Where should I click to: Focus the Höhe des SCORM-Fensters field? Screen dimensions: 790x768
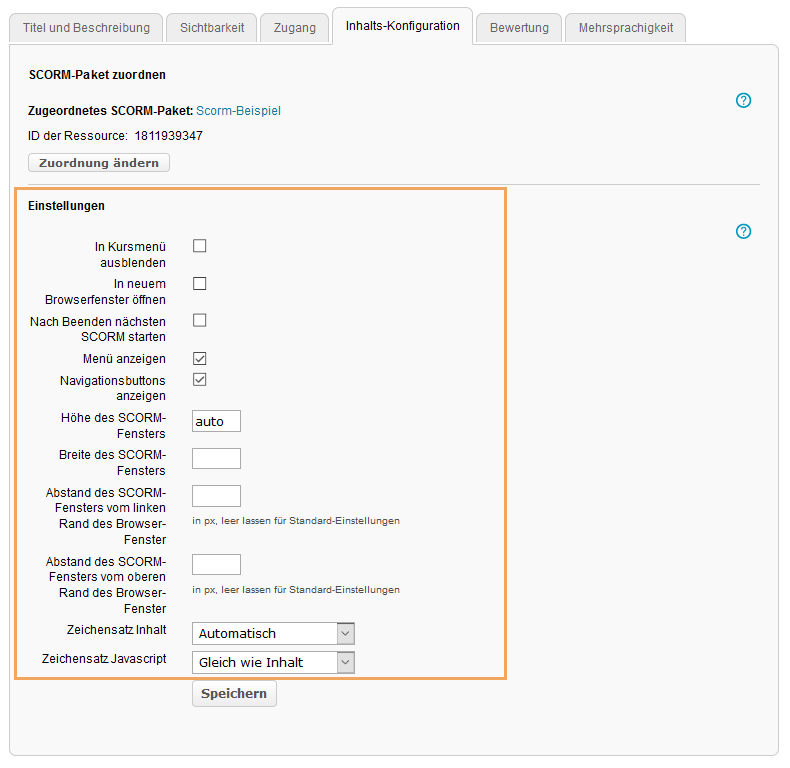(216, 422)
